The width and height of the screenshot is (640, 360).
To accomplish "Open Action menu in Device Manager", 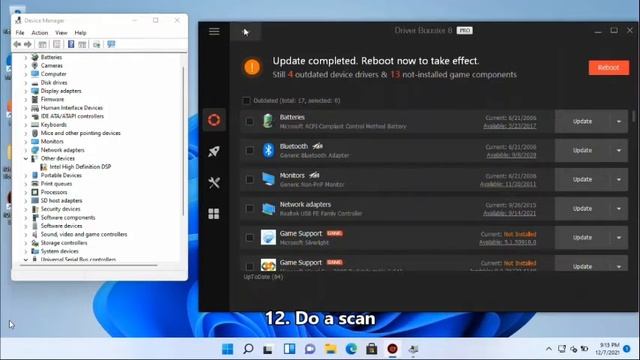I will coord(40,33).
